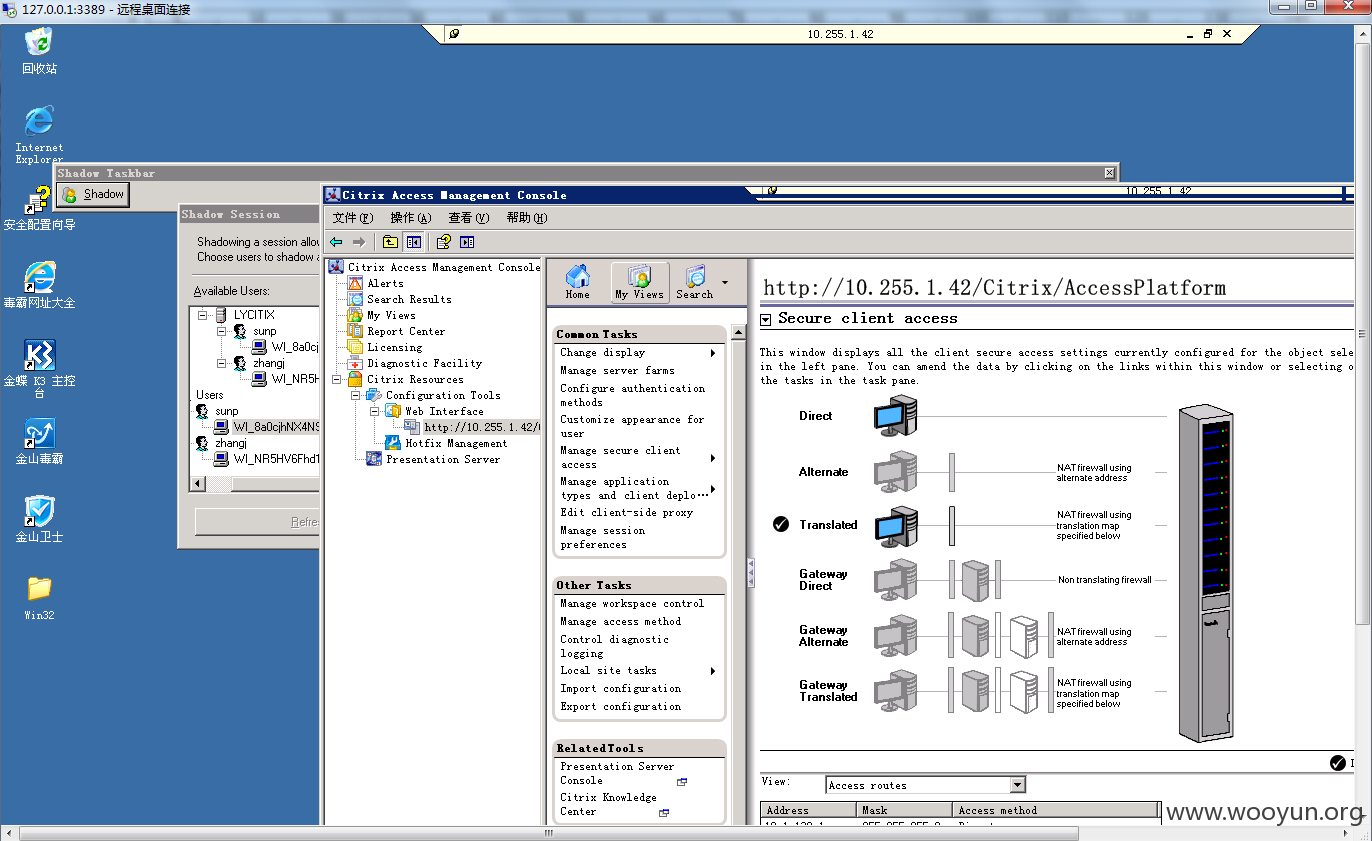Click Edit client-side proxy task
The height and width of the screenshot is (841, 1372).
[626, 513]
